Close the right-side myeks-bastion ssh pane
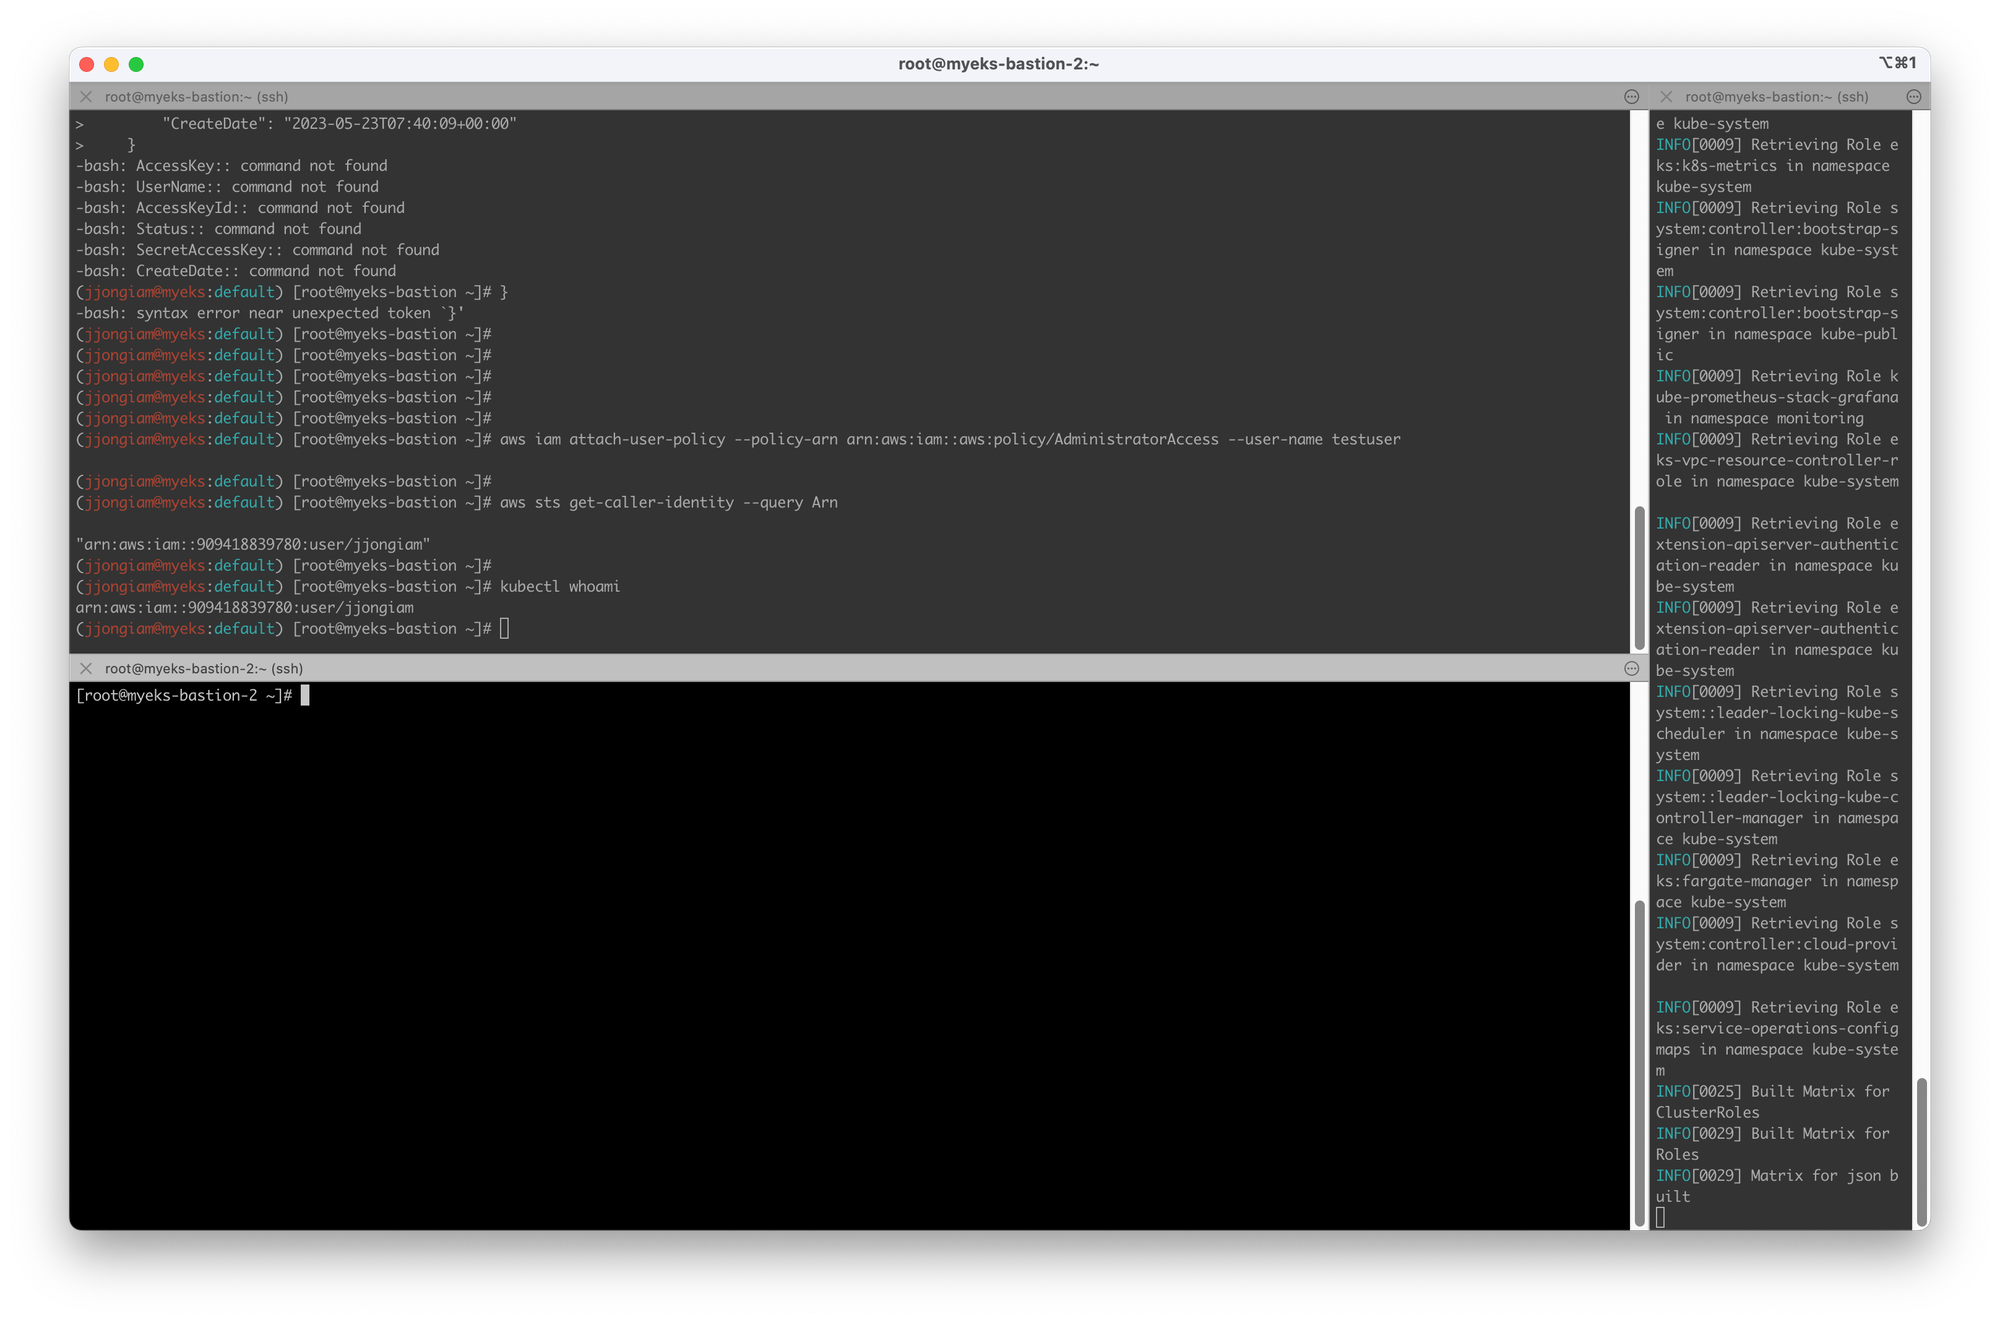Viewport: 2000px width, 1322px height. (x=1666, y=97)
